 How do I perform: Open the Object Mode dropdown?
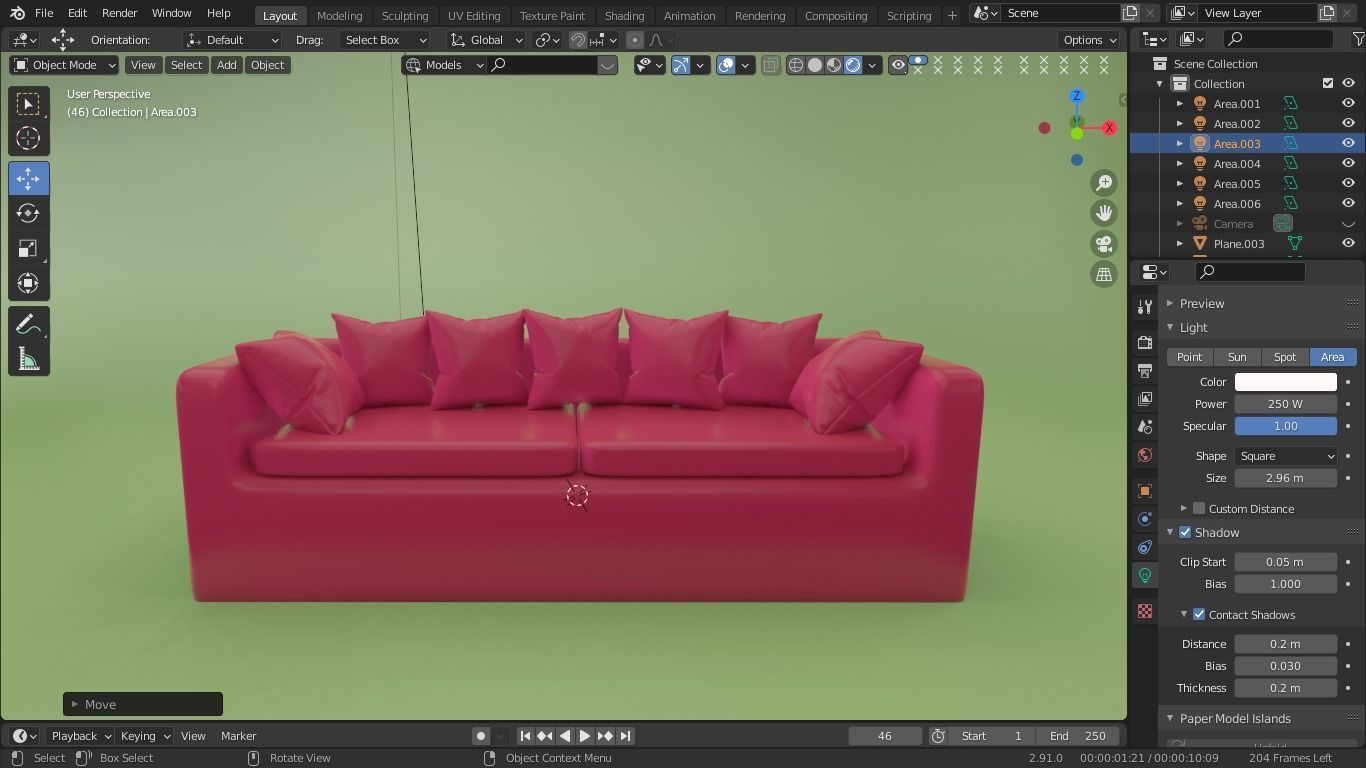(64, 65)
